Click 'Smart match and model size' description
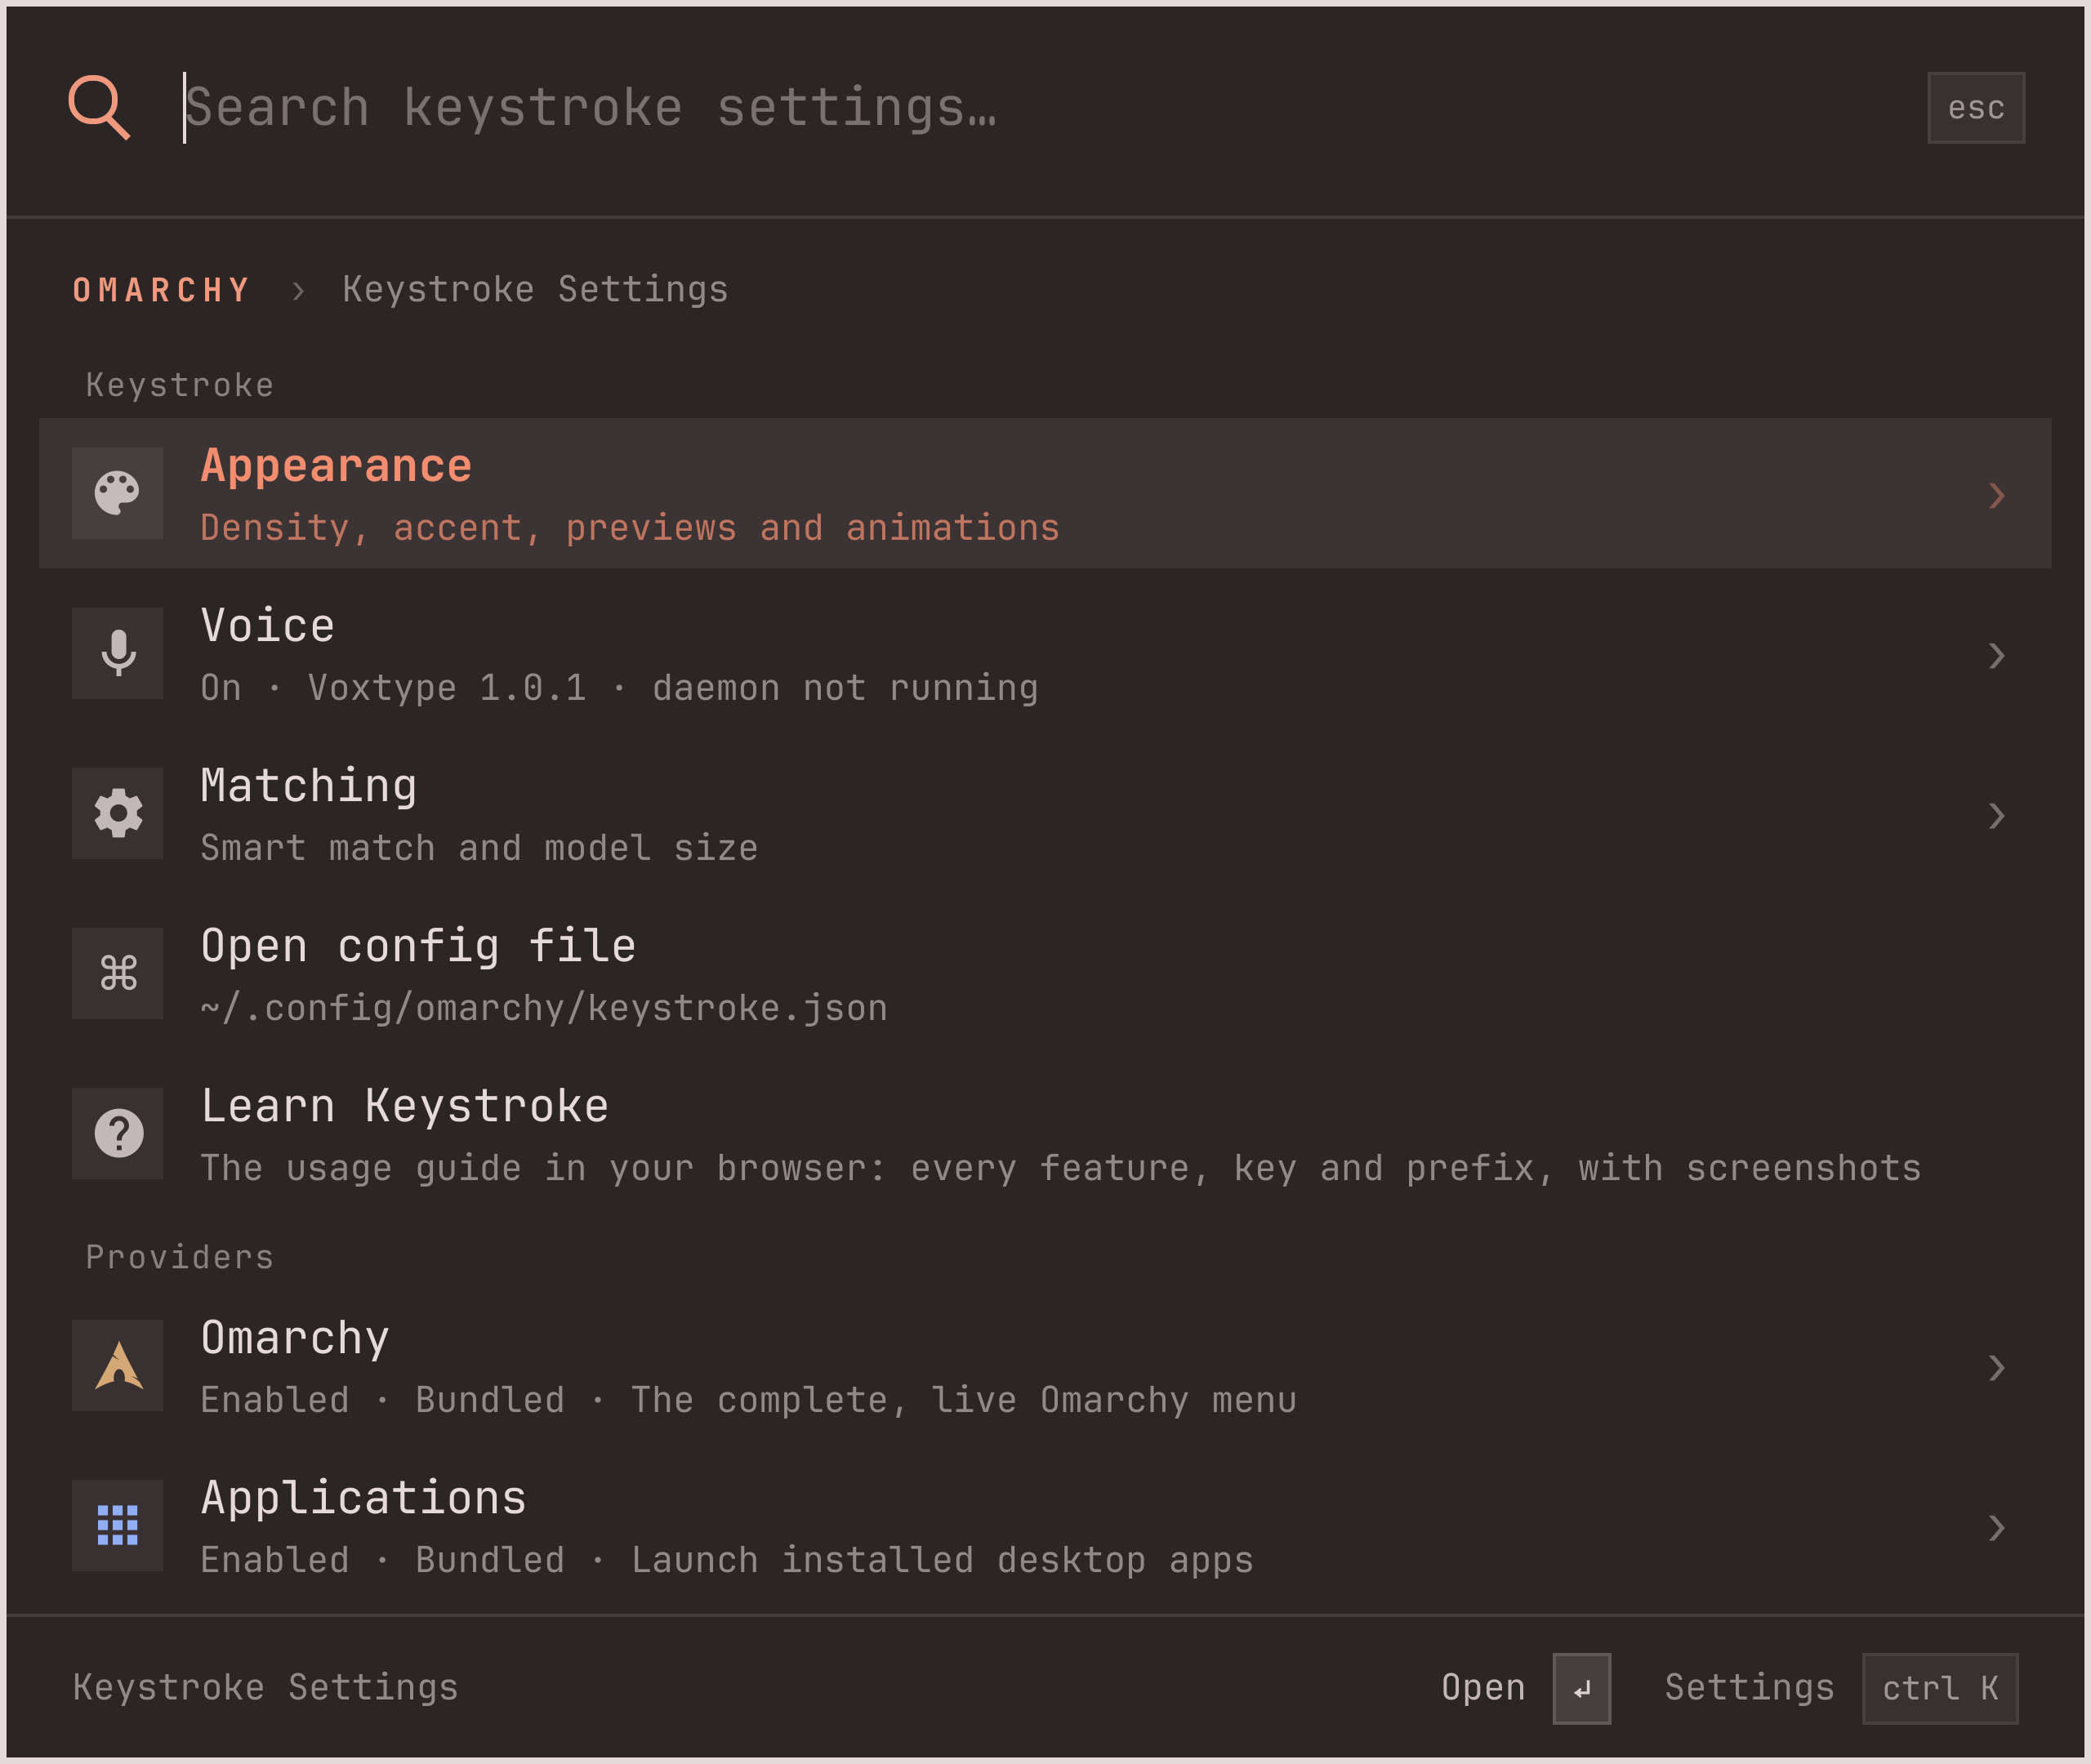This screenshot has width=2091, height=1764. pyautogui.click(x=479, y=848)
